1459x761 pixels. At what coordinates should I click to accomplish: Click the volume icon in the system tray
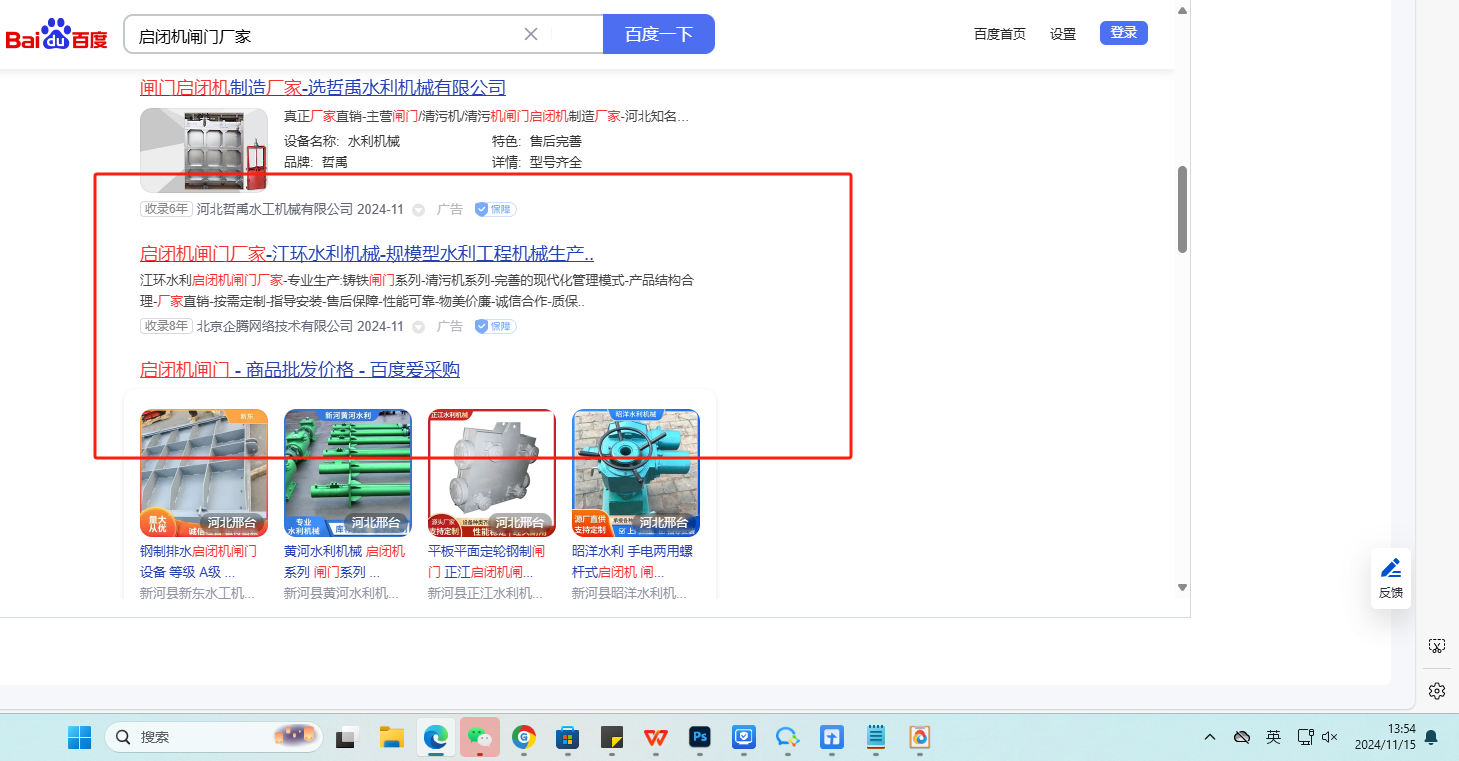(1330, 737)
